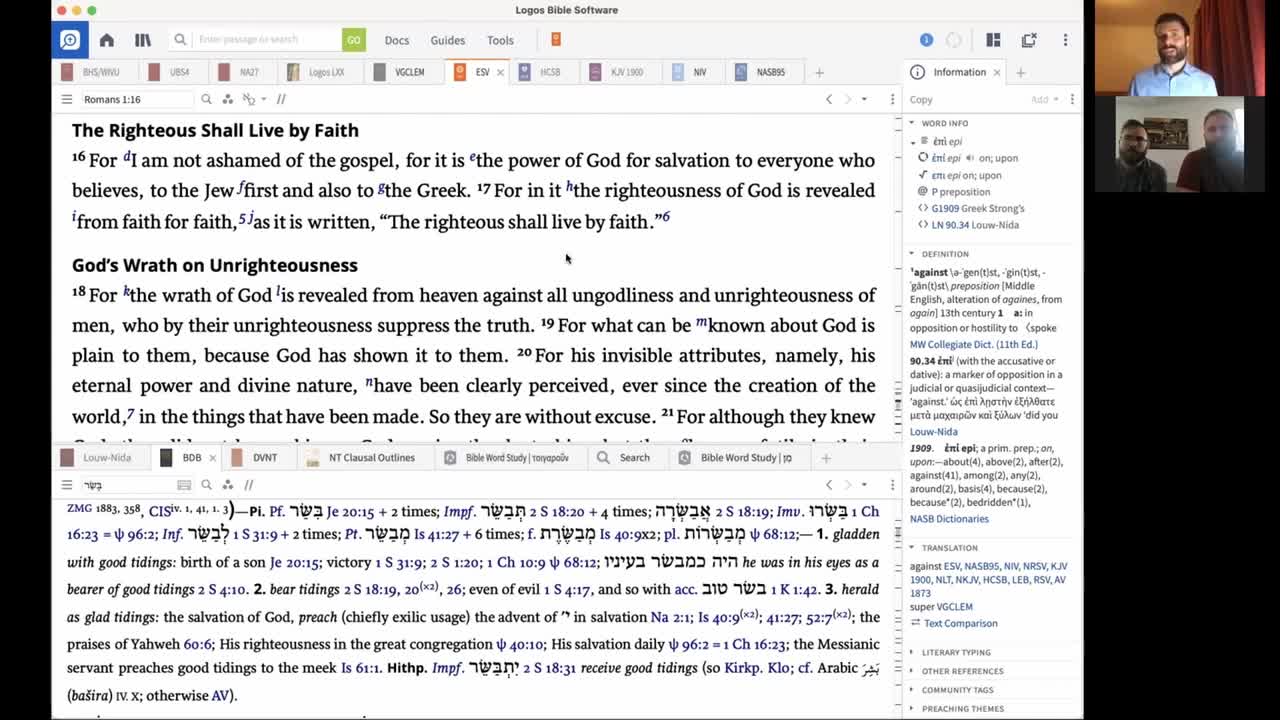Expand ESV navigation history dropdown
Image resolution: width=1280 pixels, height=720 pixels.
[x=864, y=99]
